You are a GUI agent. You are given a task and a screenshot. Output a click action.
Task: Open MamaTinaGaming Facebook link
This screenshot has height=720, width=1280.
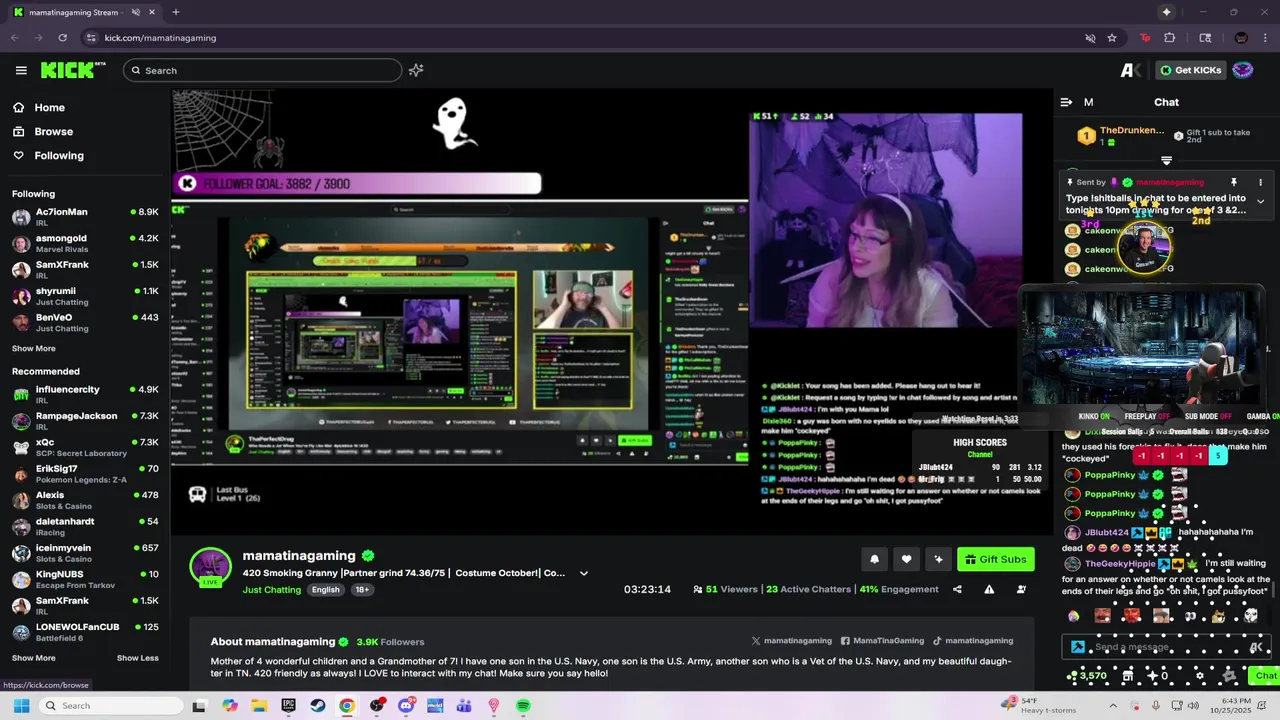click(882, 641)
